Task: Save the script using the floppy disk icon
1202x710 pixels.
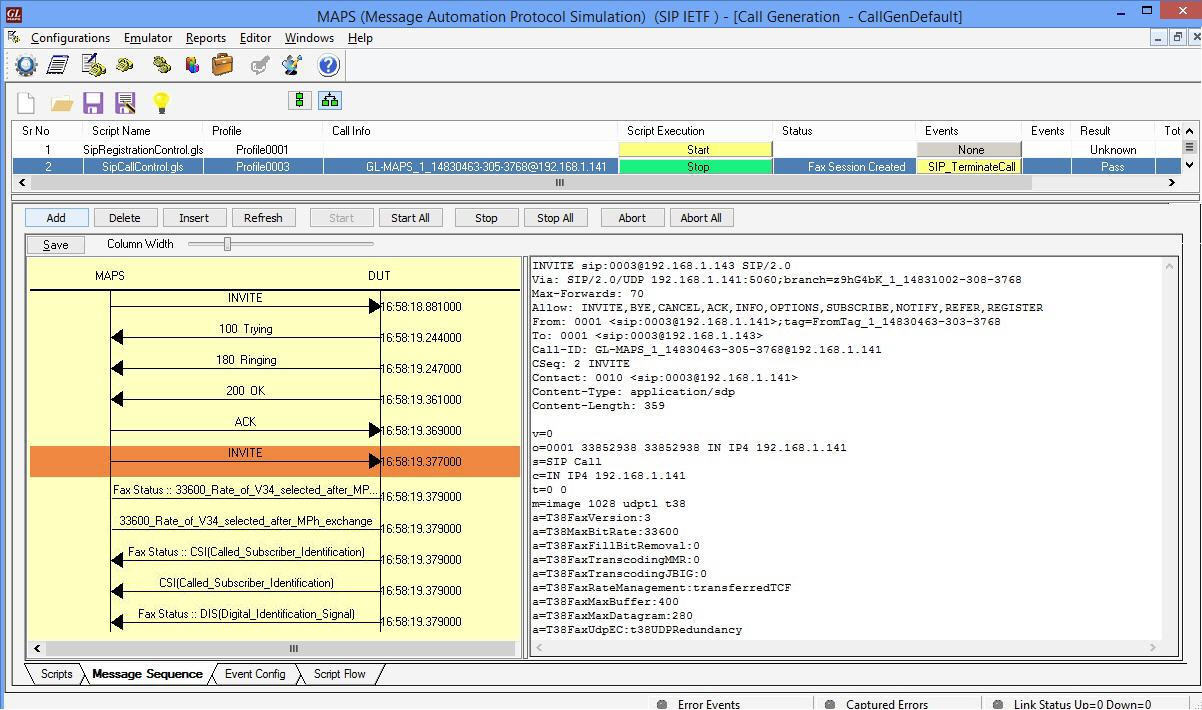Action: tap(92, 101)
